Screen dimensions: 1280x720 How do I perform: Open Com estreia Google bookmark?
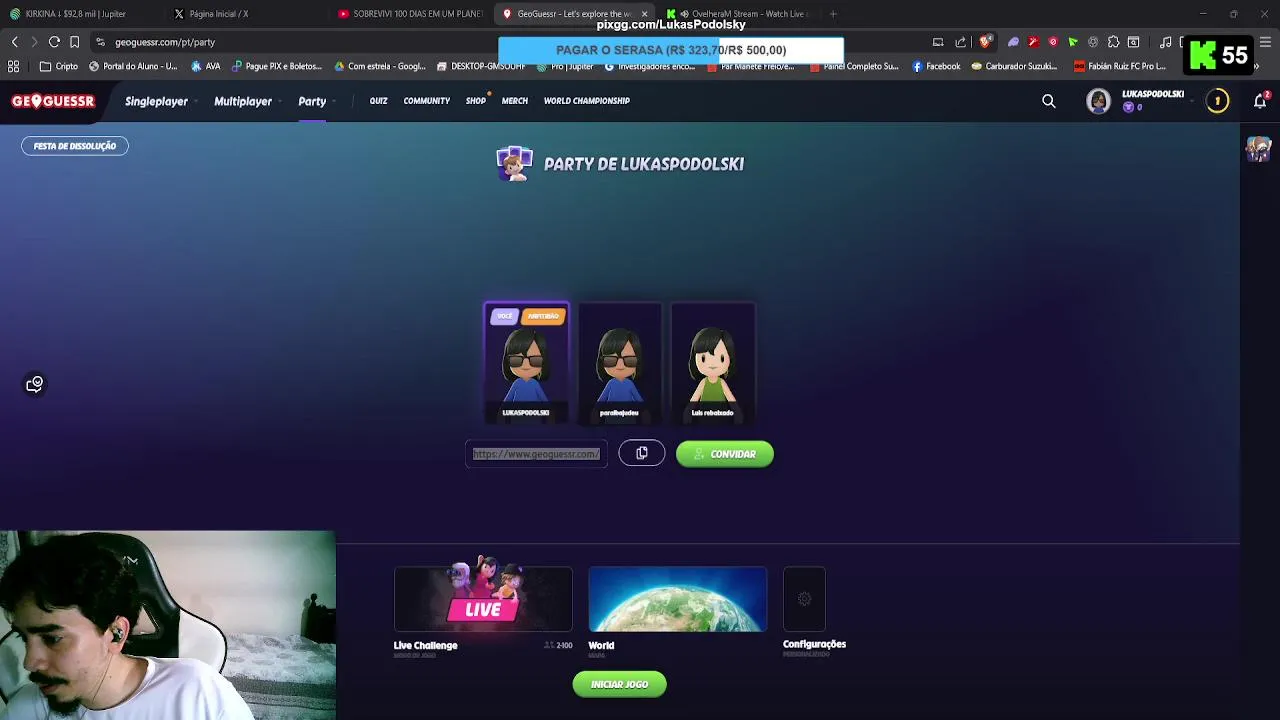pos(380,66)
